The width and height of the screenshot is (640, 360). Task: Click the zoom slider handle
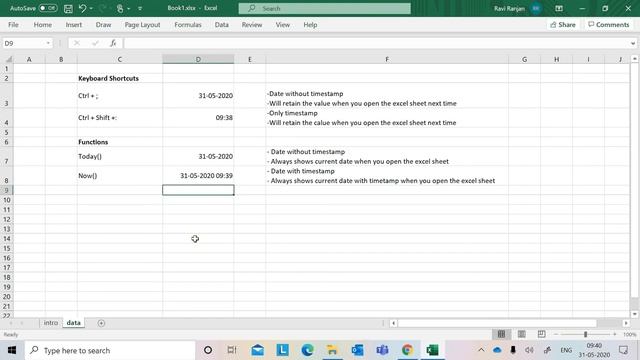585,334
